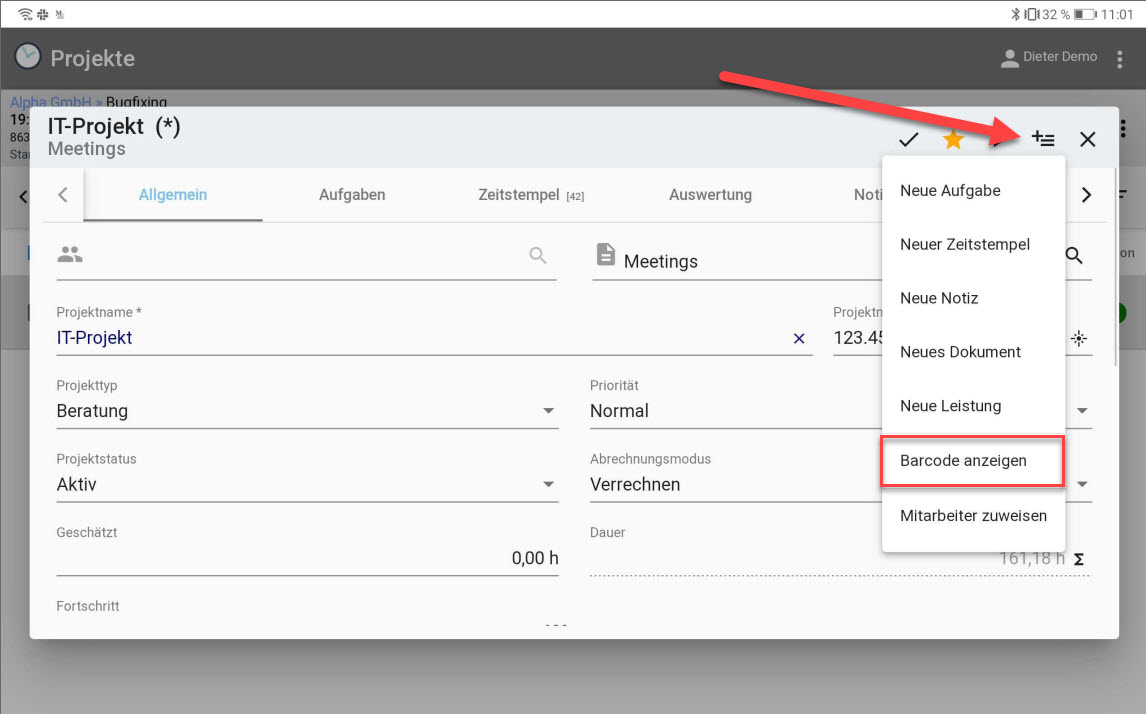Switch to the Allgemein tab
This screenshot has height=714, width=1146.
point(173,195)
